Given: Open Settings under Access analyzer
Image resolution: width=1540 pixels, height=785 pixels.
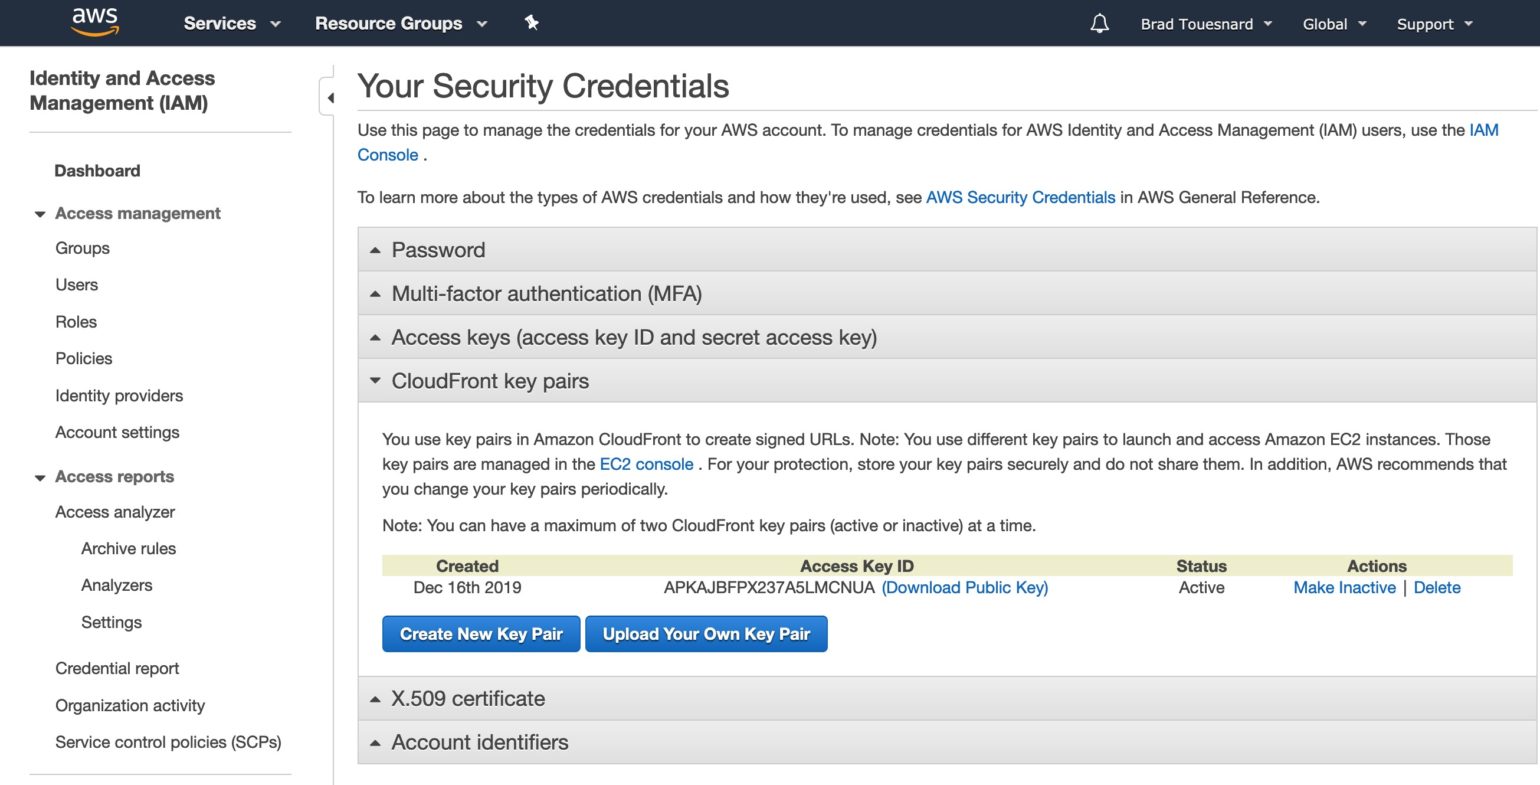Looking at the screenshot, I should pyautogui.click(x=111, y=622).
